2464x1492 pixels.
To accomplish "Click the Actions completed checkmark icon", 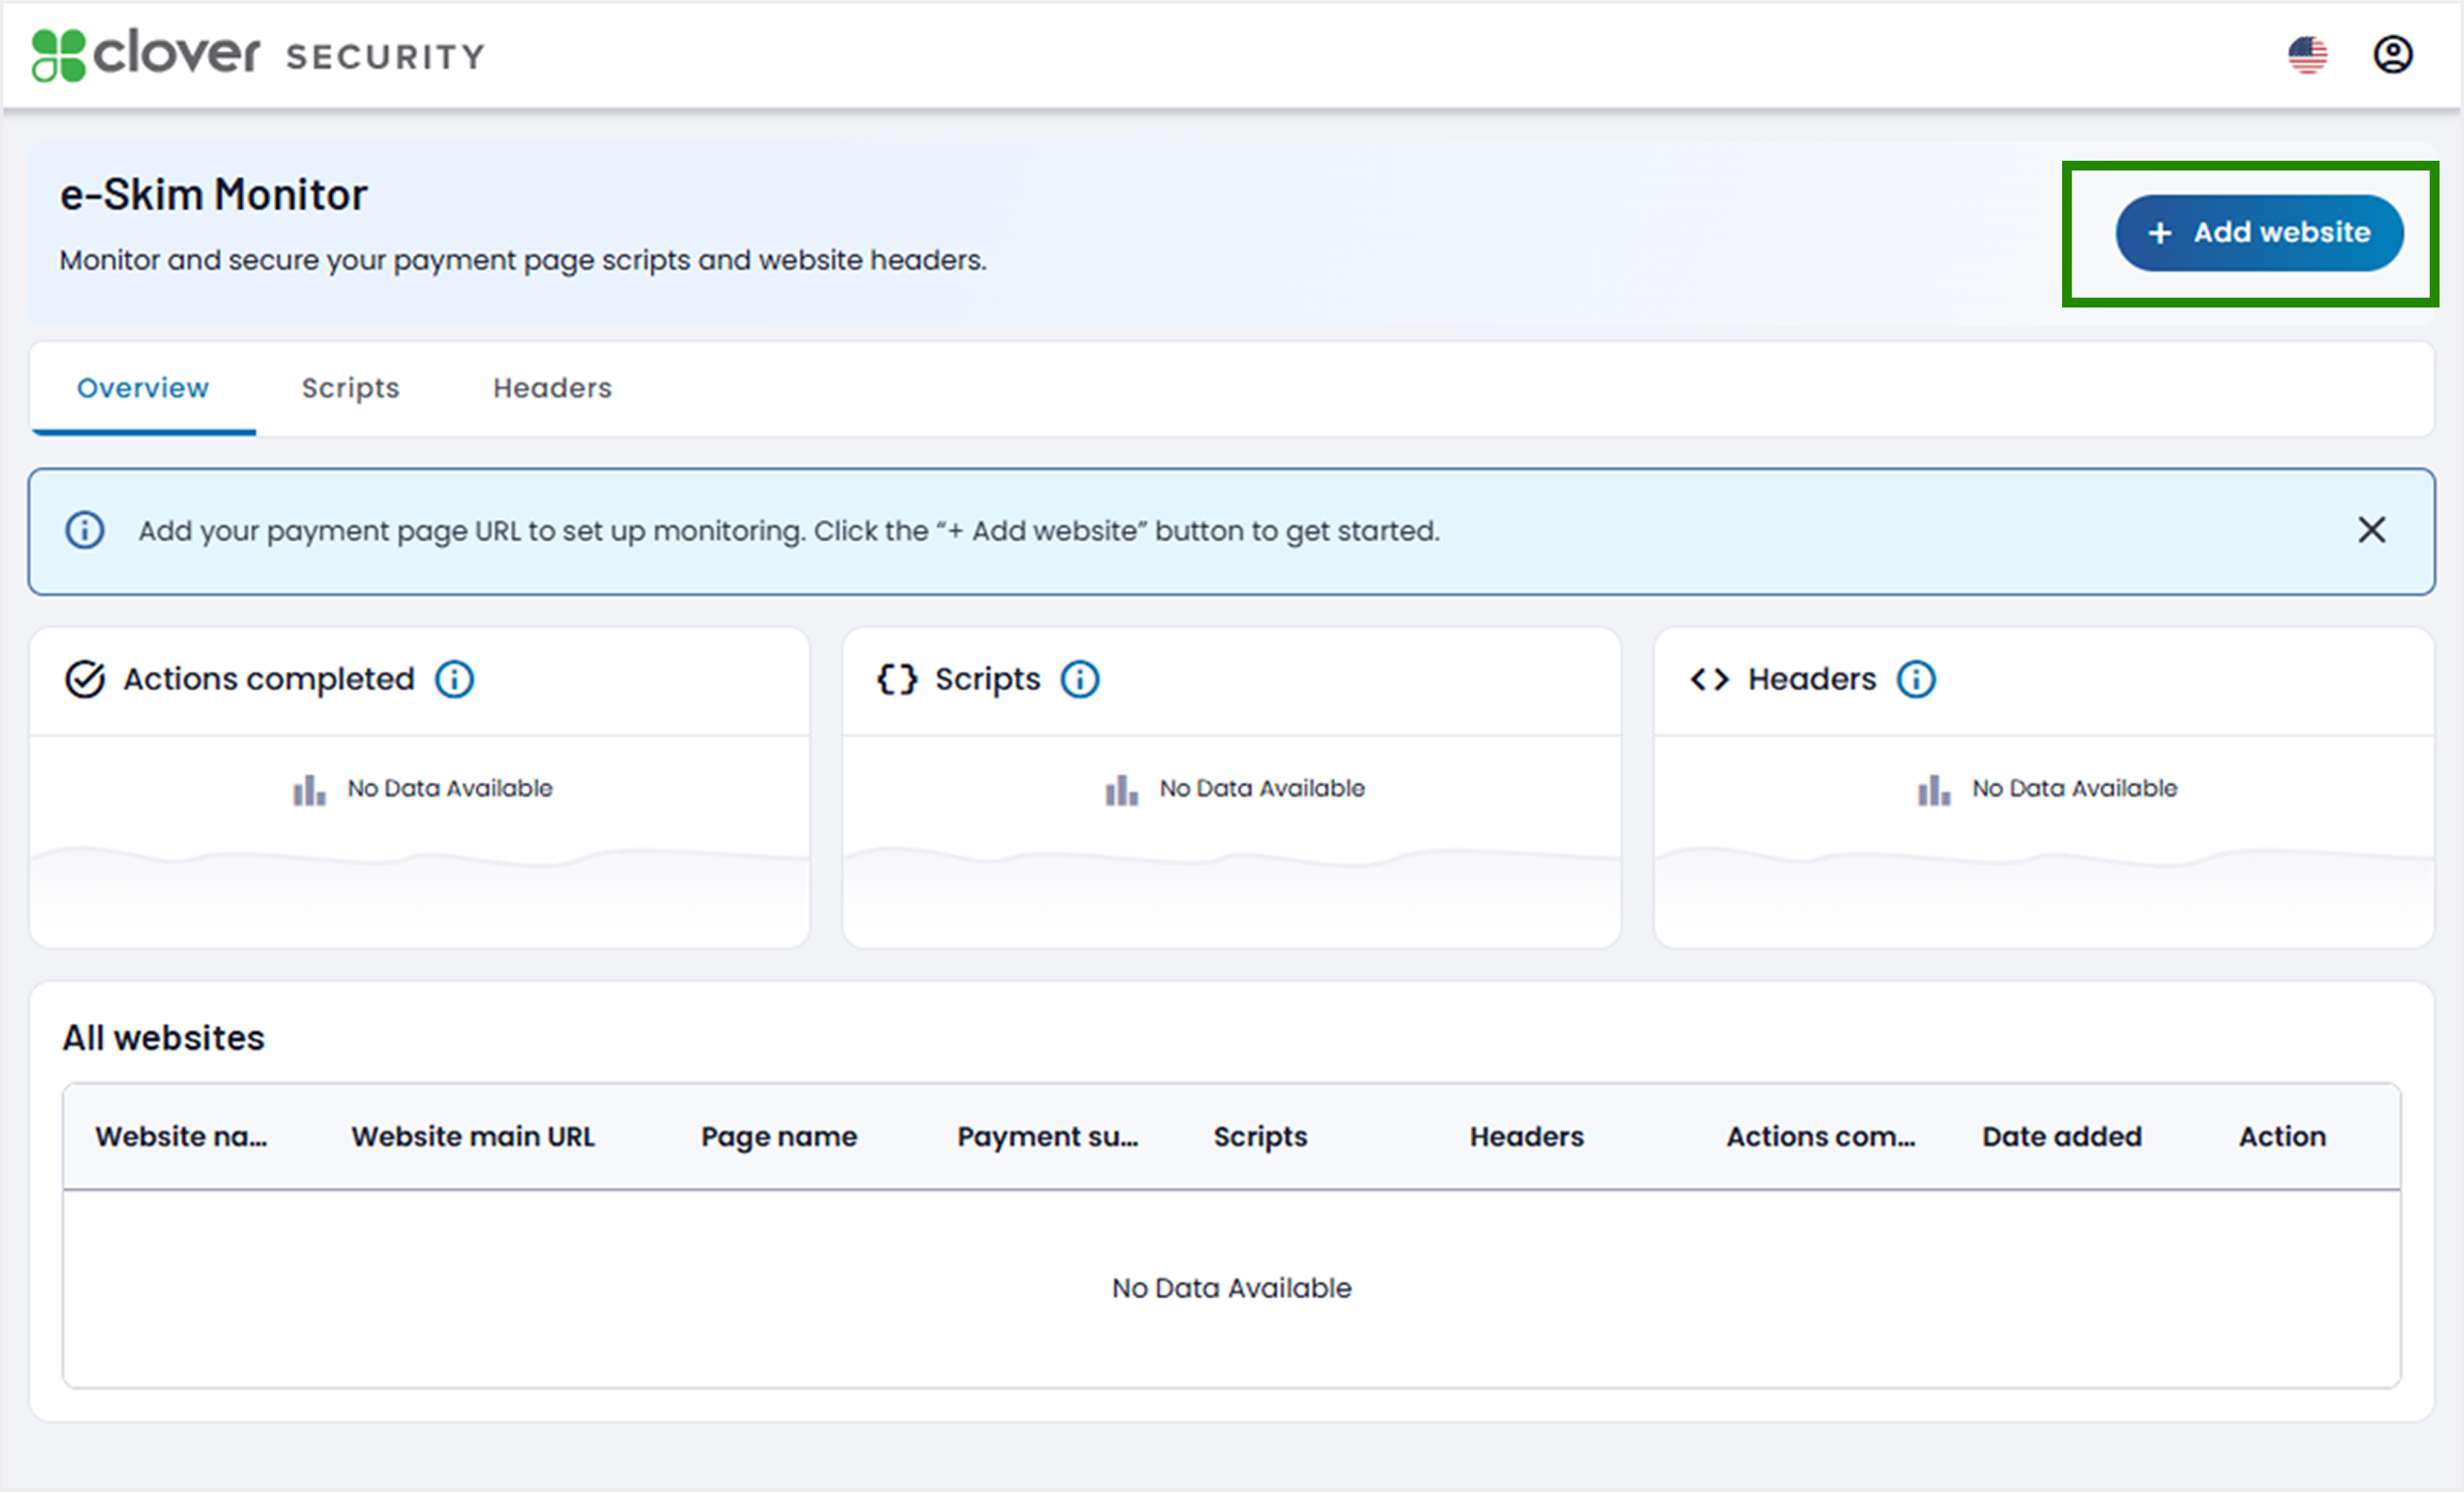I will [85, 679].
